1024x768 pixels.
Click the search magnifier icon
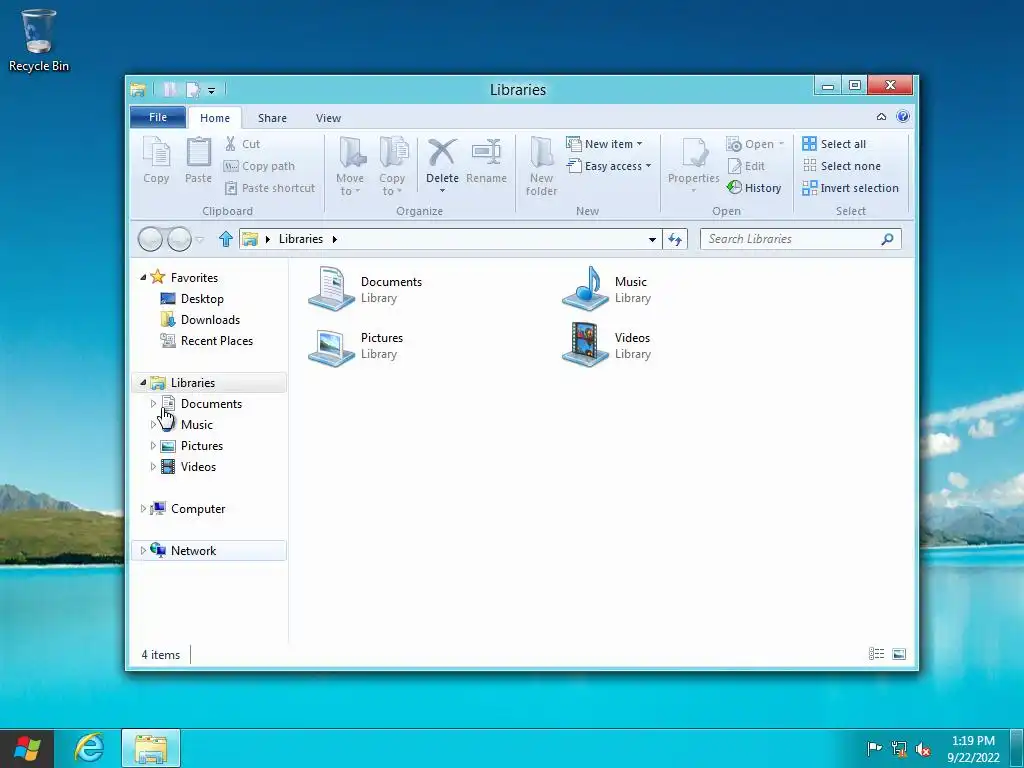[x=887, y=239]
